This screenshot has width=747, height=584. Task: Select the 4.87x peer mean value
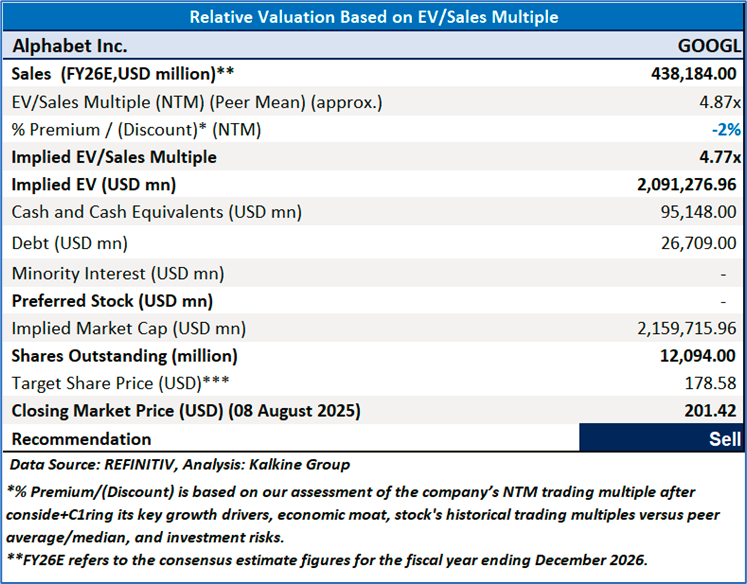coord(720,102)
